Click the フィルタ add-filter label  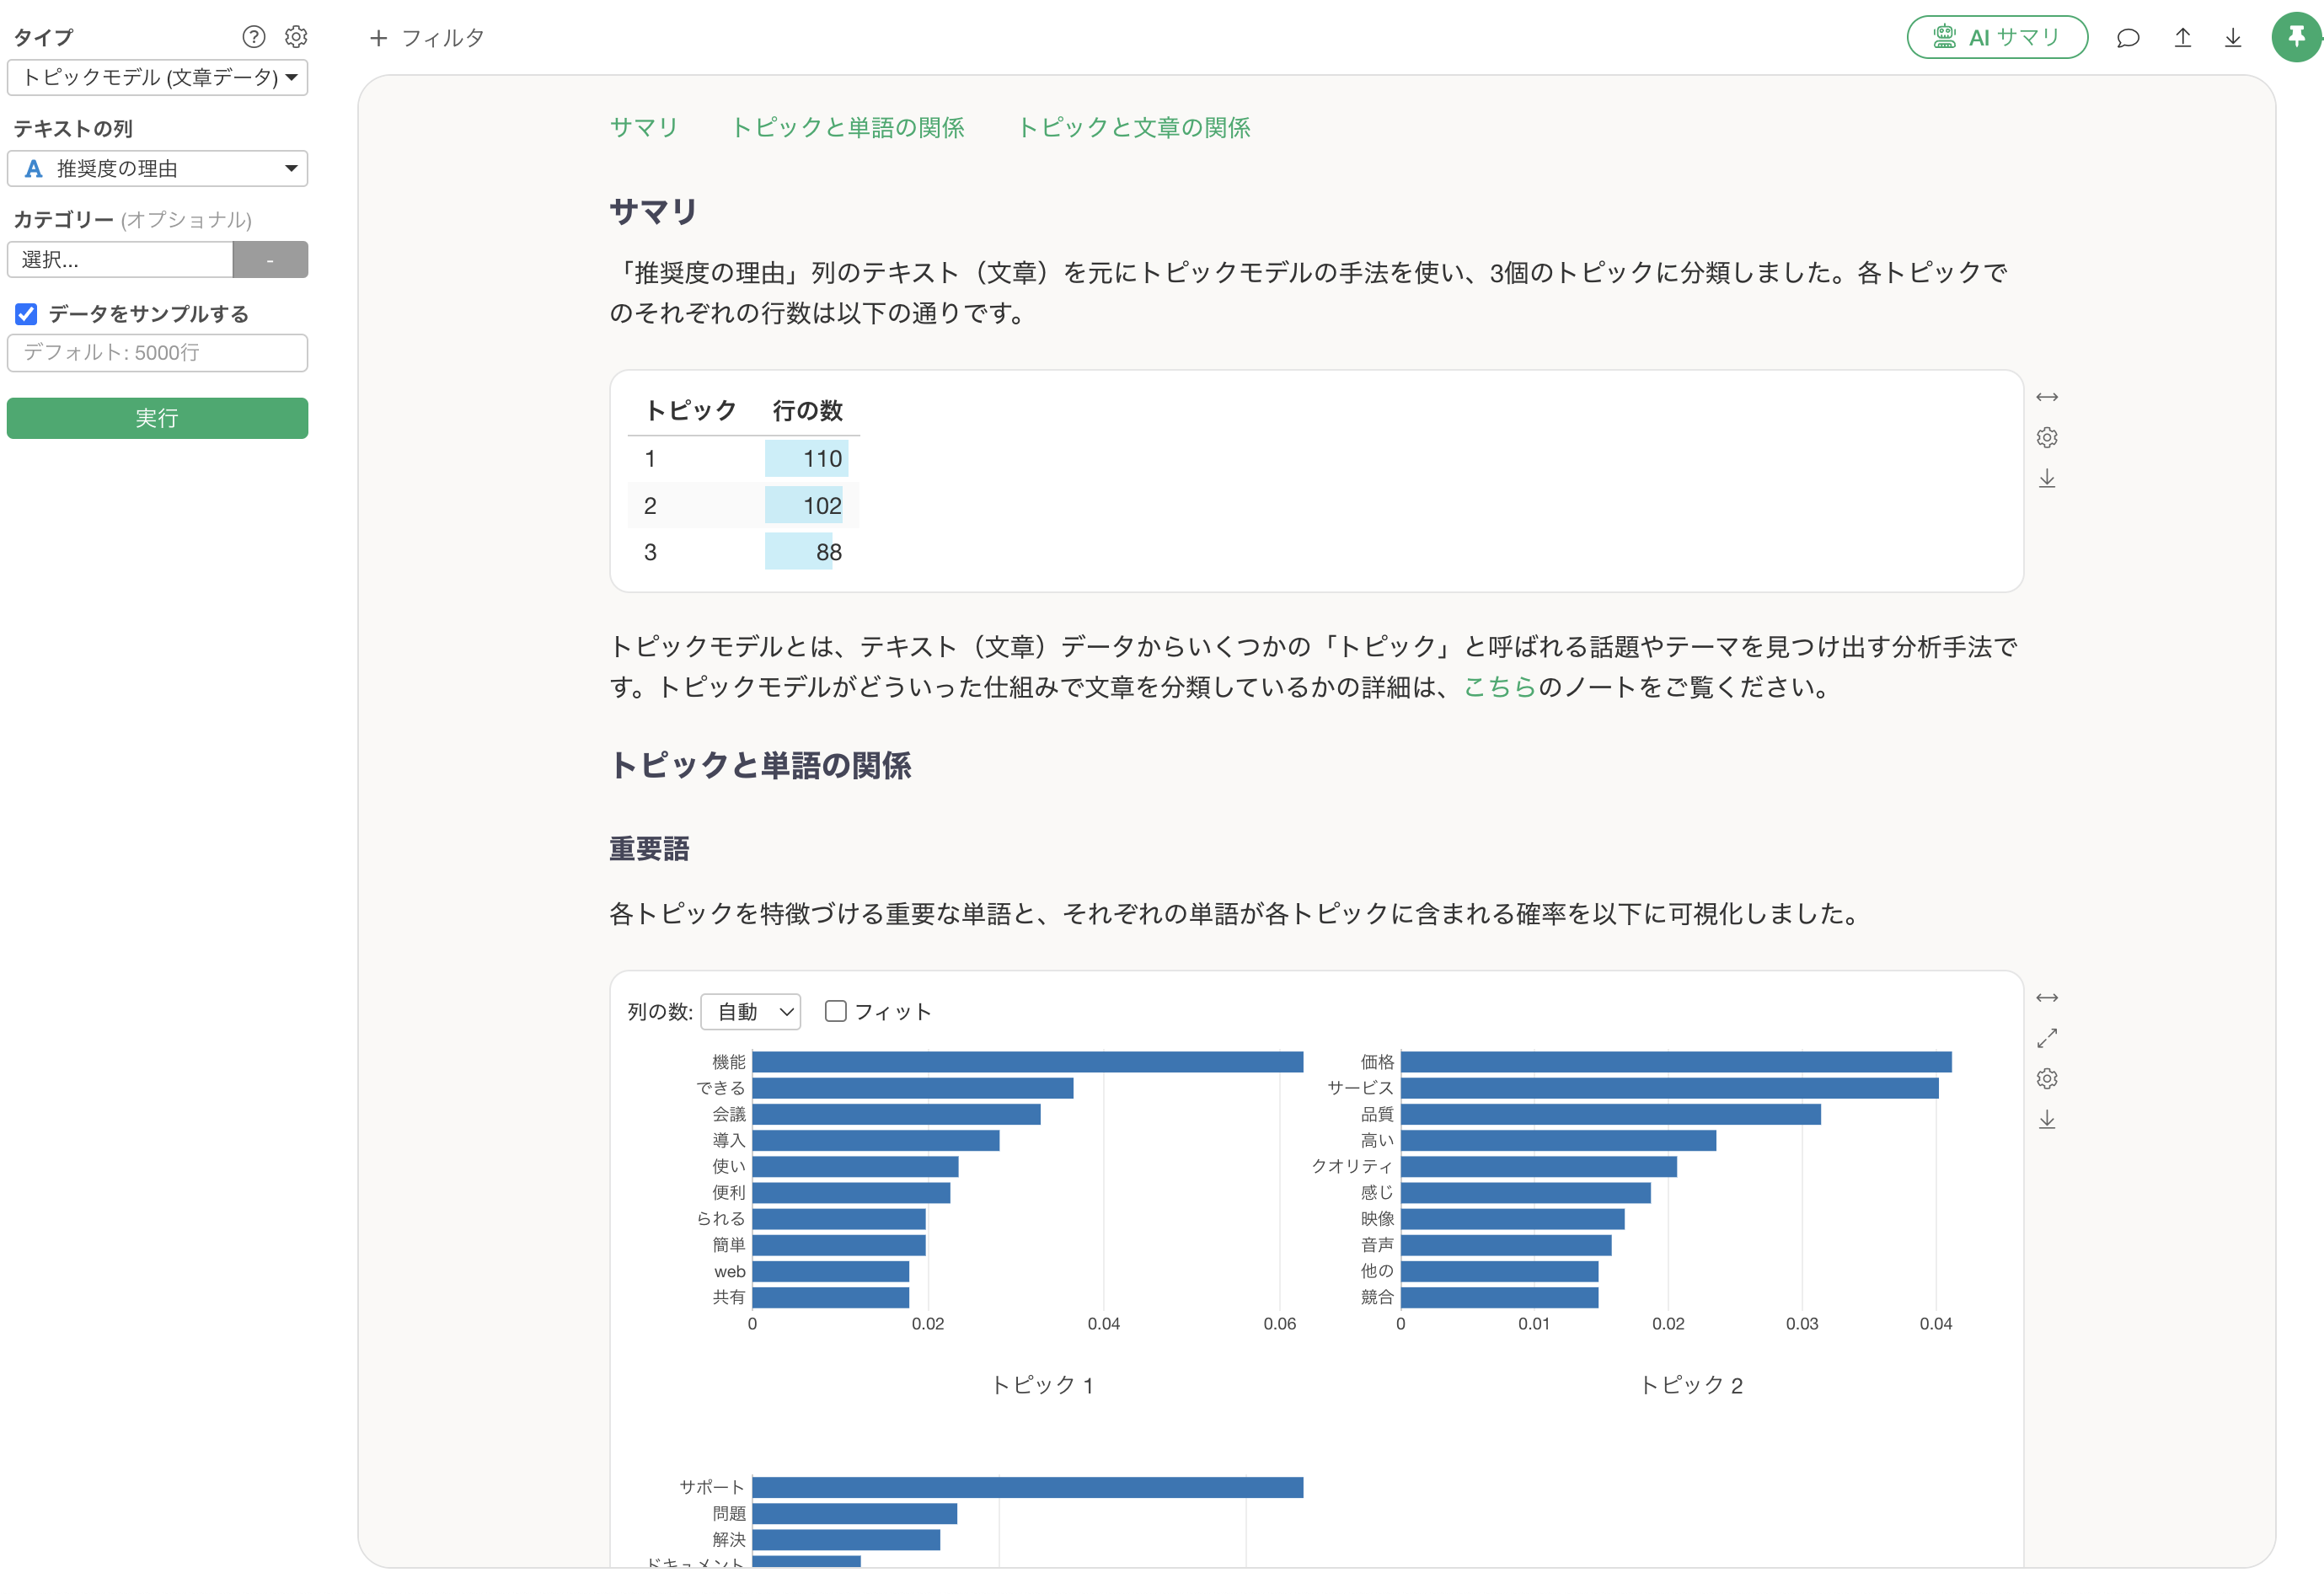(x=443, y=38)
